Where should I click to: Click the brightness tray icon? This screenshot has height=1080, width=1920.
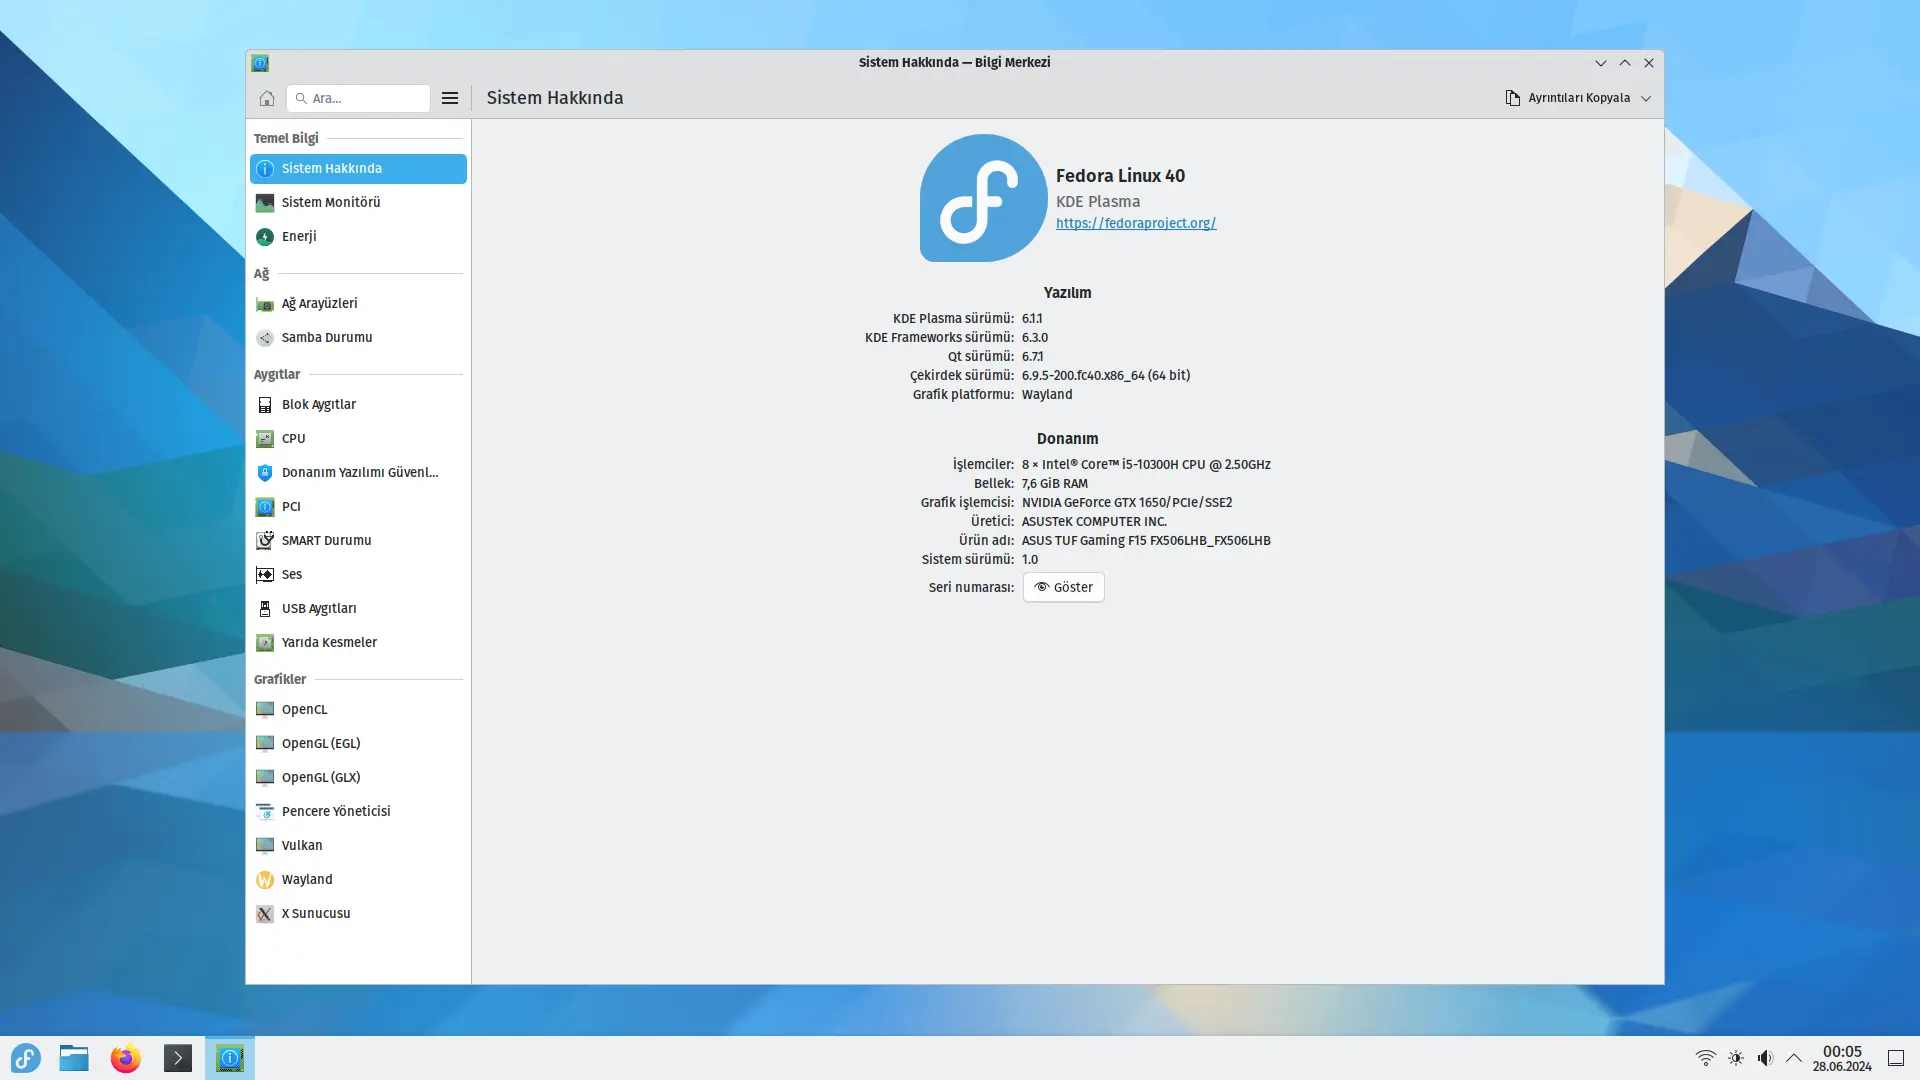(1736, 1058)
